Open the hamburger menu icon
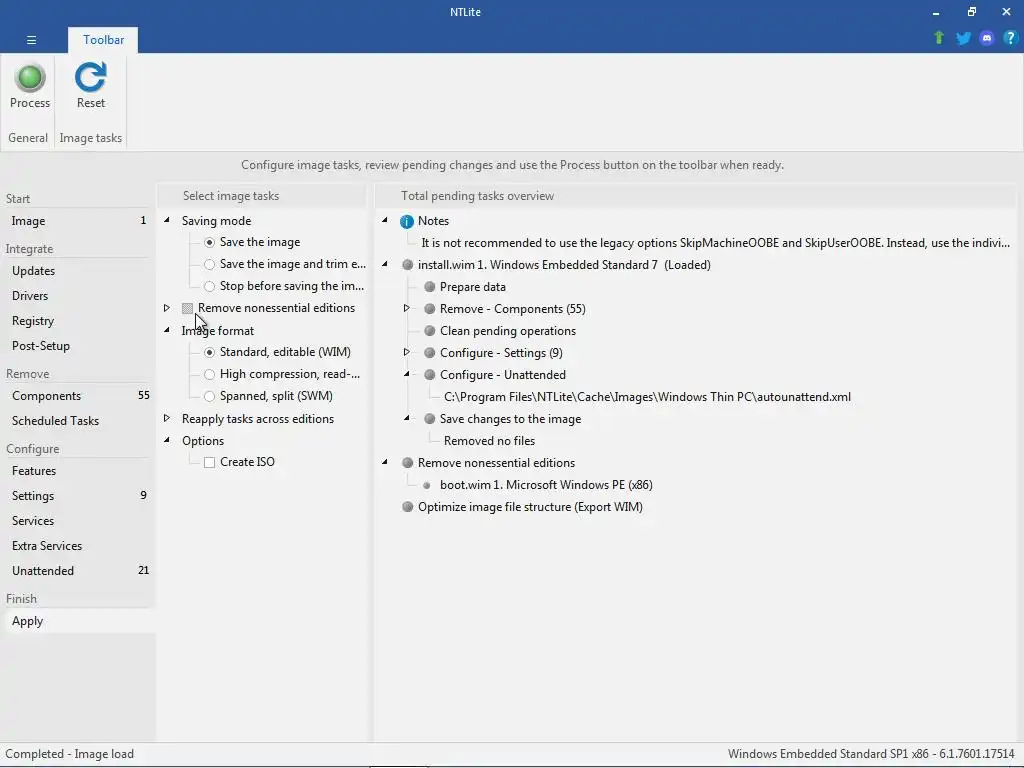The height and width of the screenshot is (768, 1024). [31, 40]
